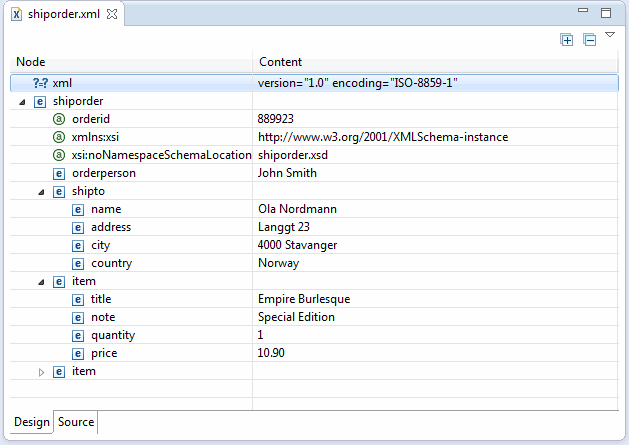Open the view menu triangle icon
The width and height of the screenshot is (629, 445).
(x=610, y=35)
